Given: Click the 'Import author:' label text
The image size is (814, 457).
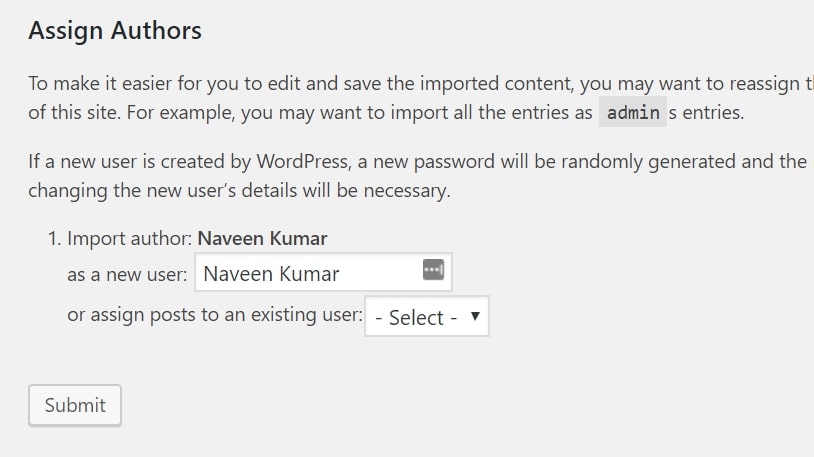Looking at the screenshot, I should pos(130,239).
